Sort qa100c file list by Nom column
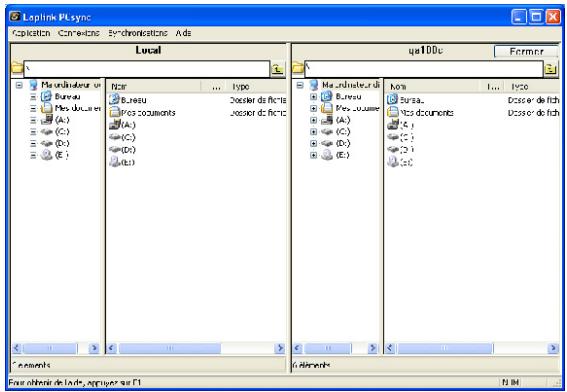 pos(432,87)
